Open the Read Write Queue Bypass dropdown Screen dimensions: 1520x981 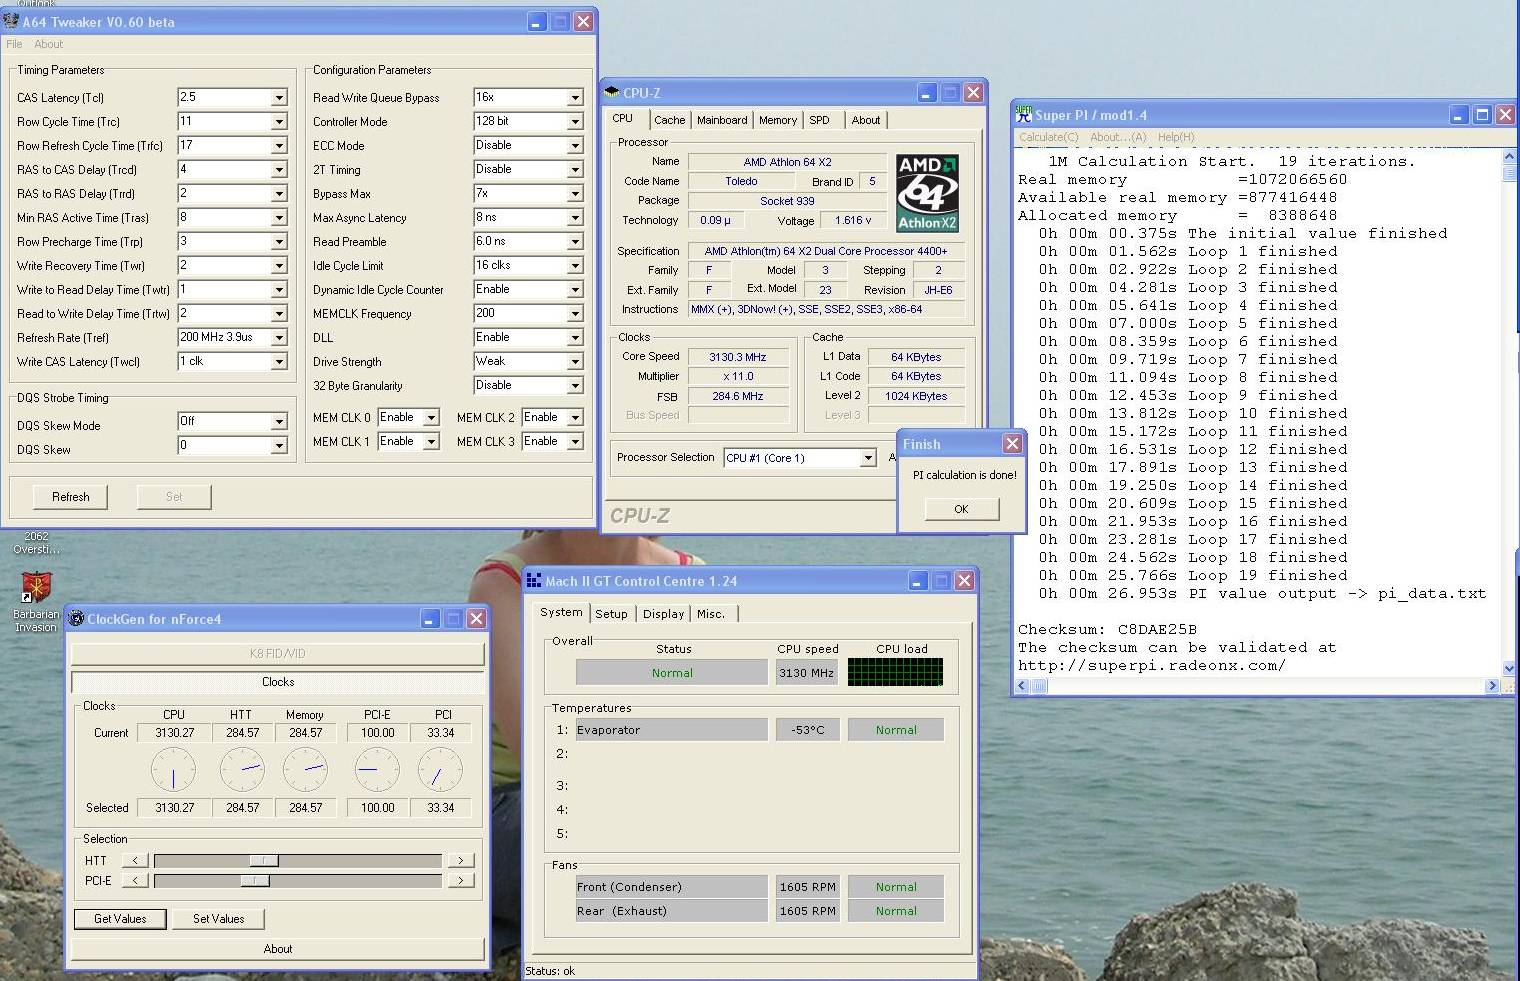(x=575, y=98)
